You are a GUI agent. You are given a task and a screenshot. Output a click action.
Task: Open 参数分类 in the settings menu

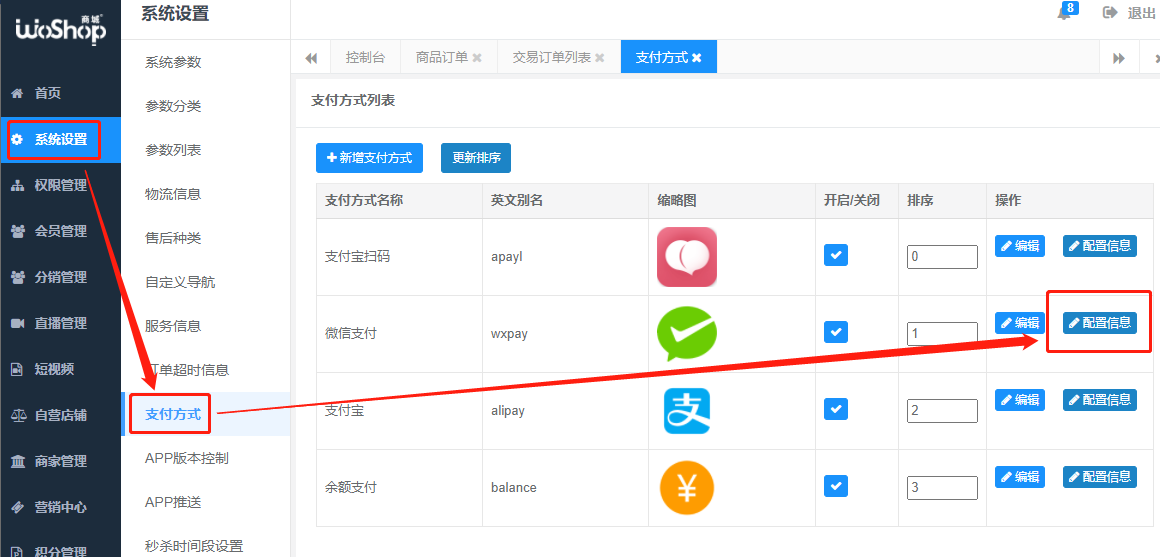click(x=173, y=107)
